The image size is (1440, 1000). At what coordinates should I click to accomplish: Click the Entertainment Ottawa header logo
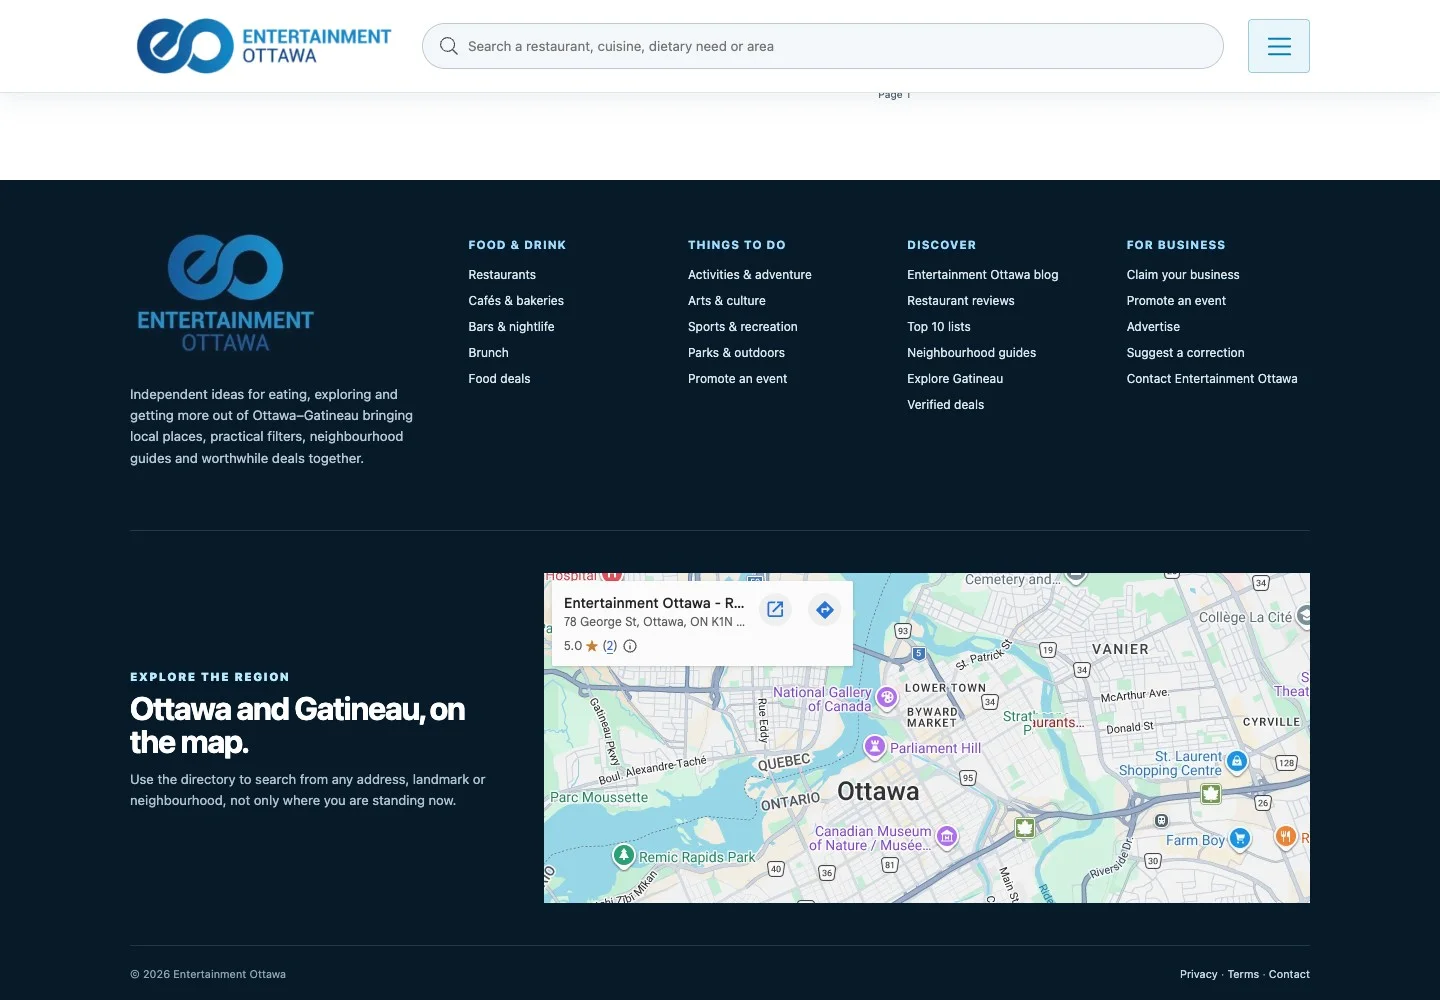click(x=264, y=46)
